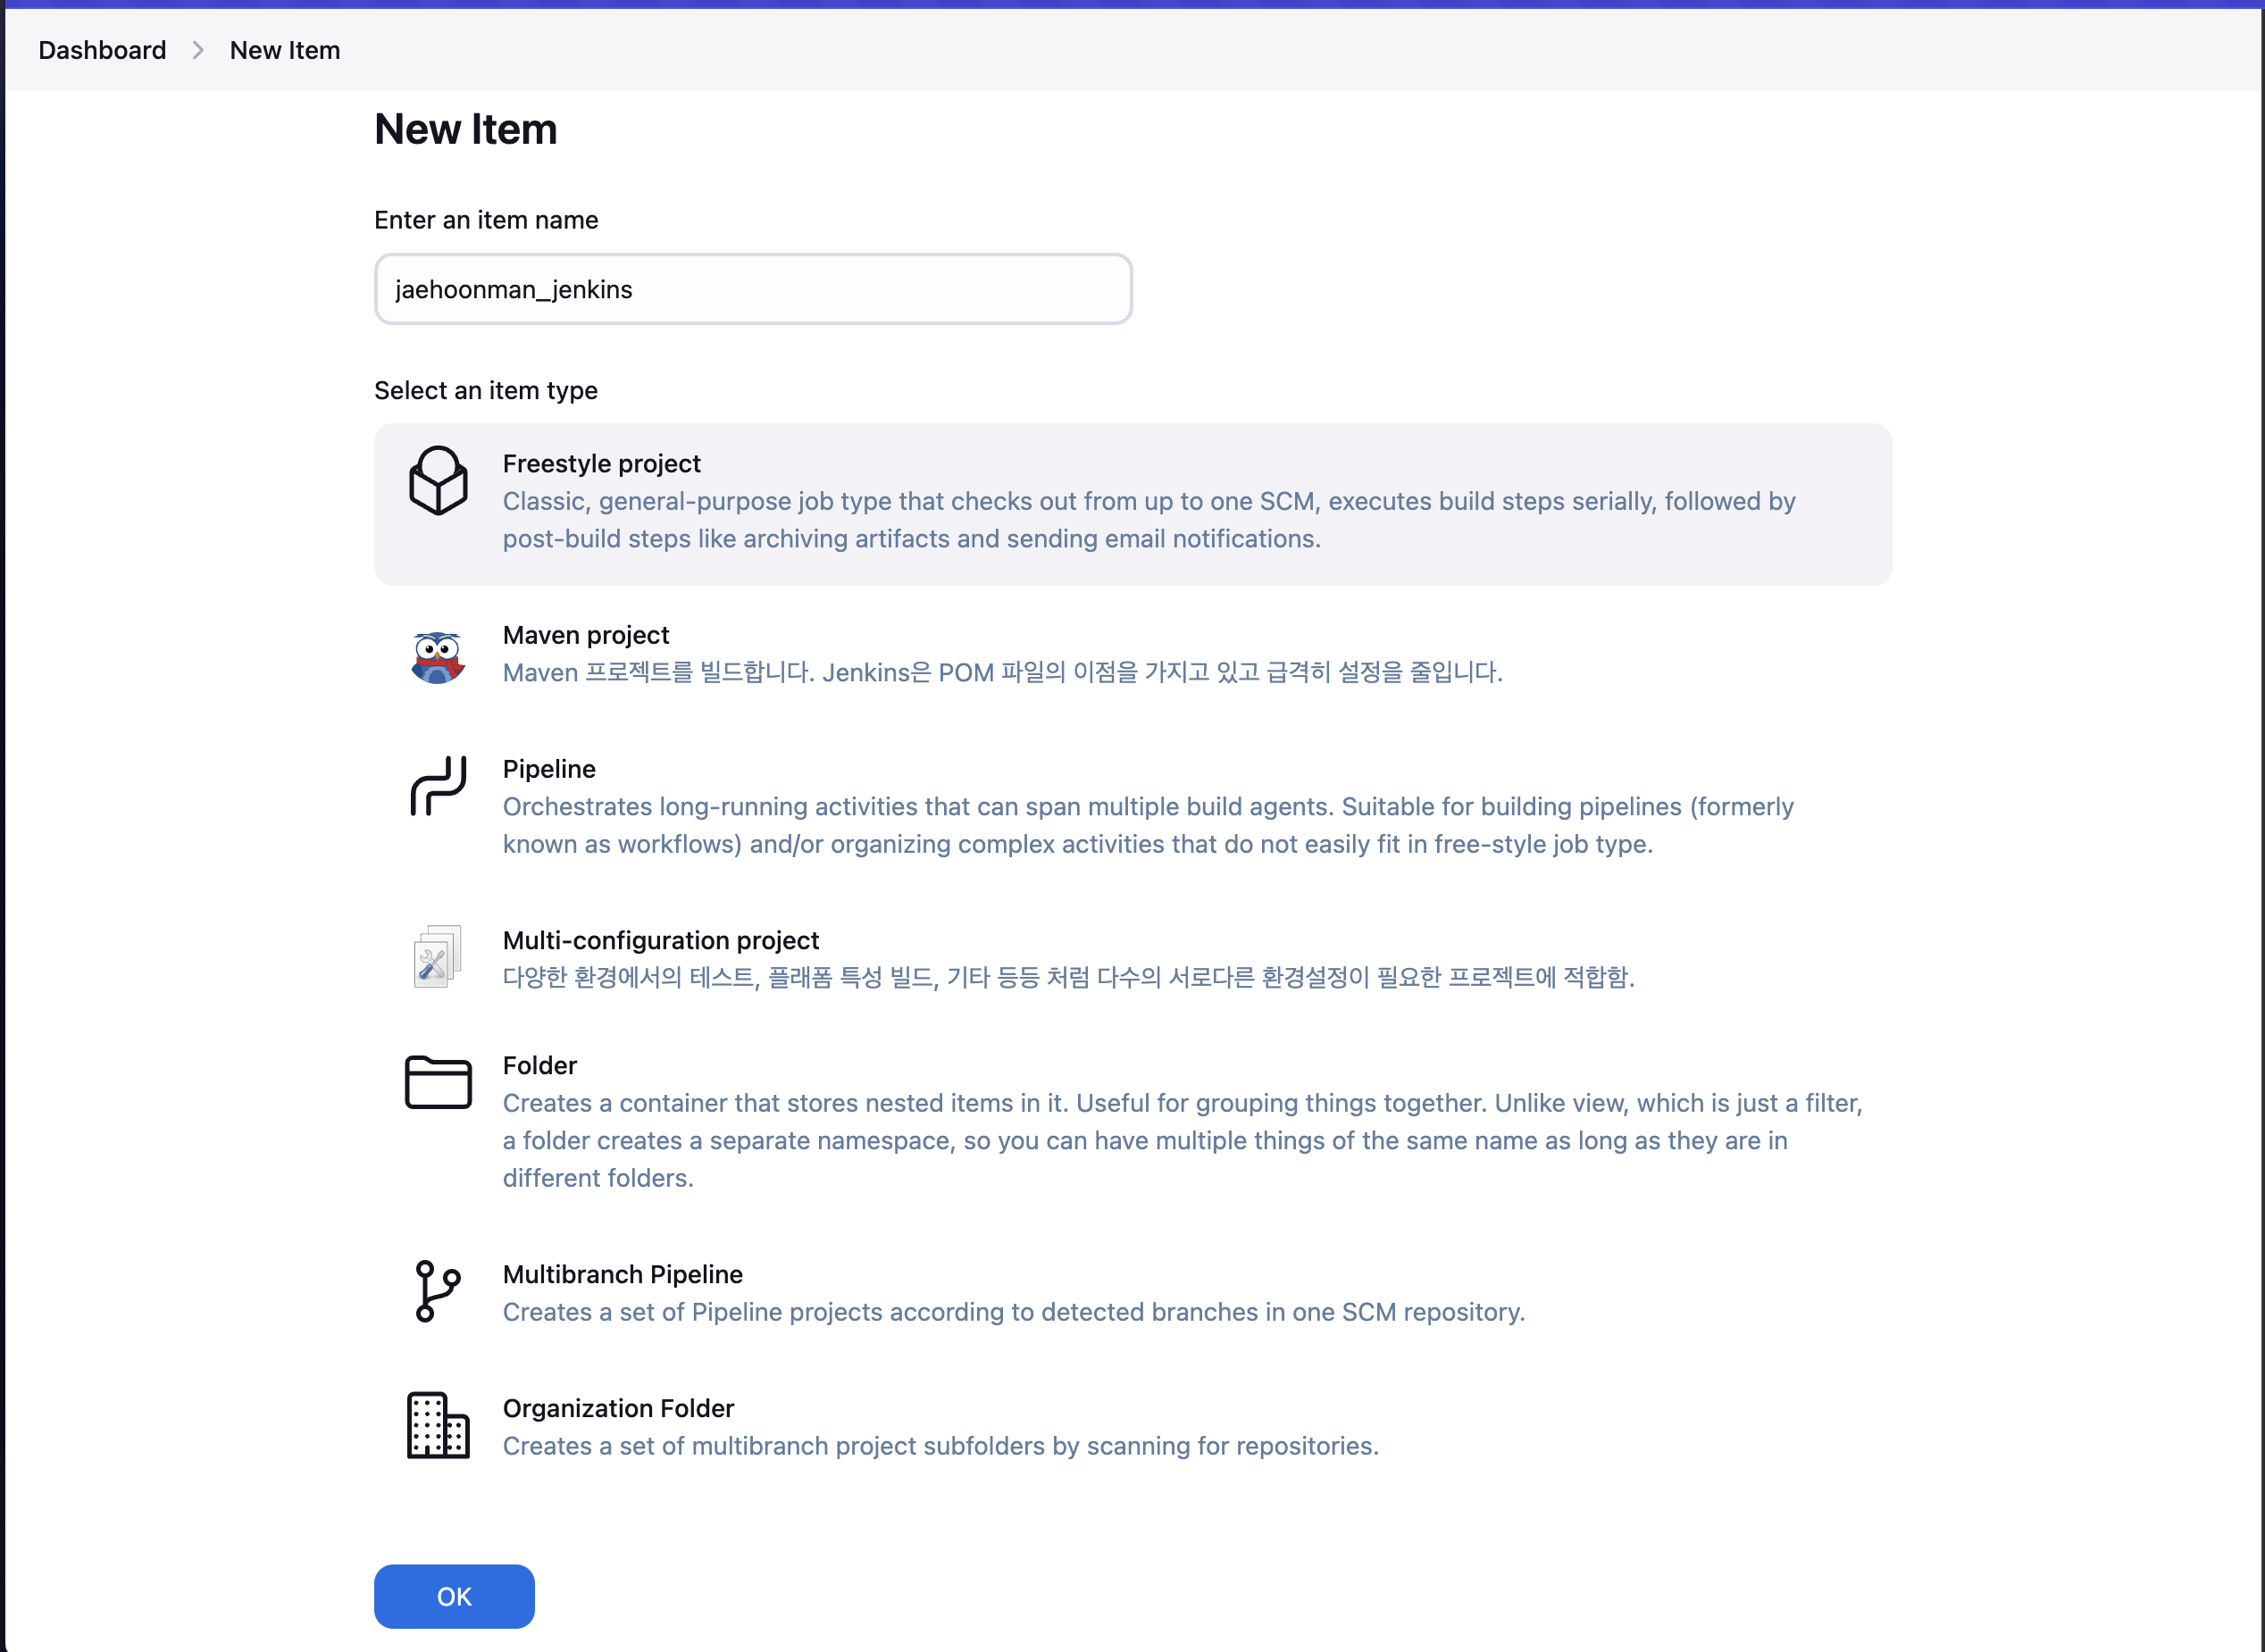Select the Freestyle project cube icon

tap(438, 480)
